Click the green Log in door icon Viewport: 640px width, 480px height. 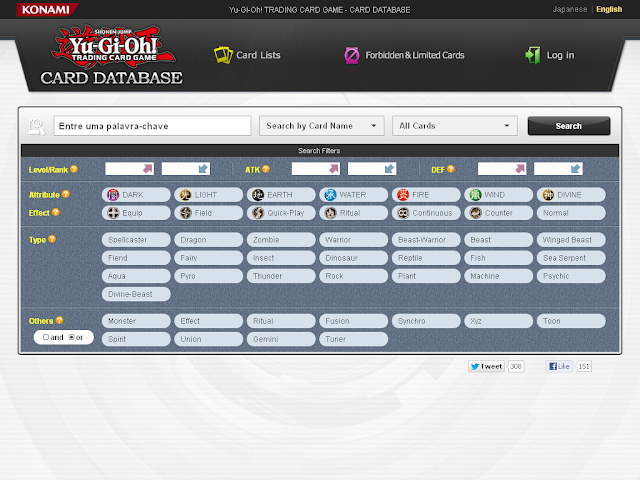[533, 55]
